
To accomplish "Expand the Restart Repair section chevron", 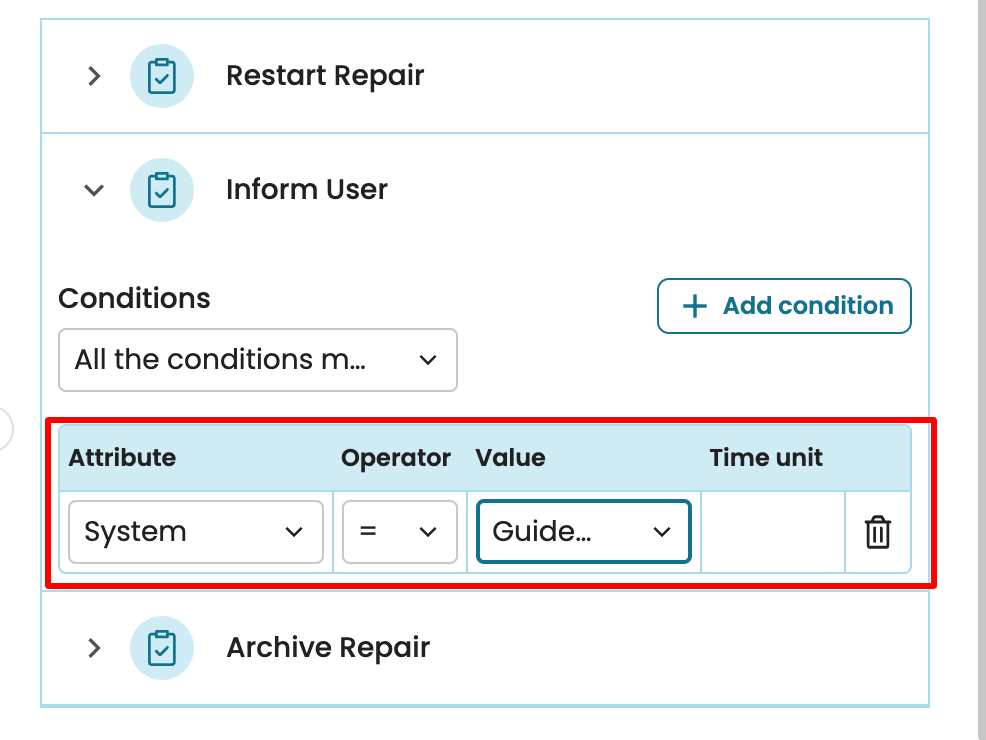I will (x=94, y=76).
